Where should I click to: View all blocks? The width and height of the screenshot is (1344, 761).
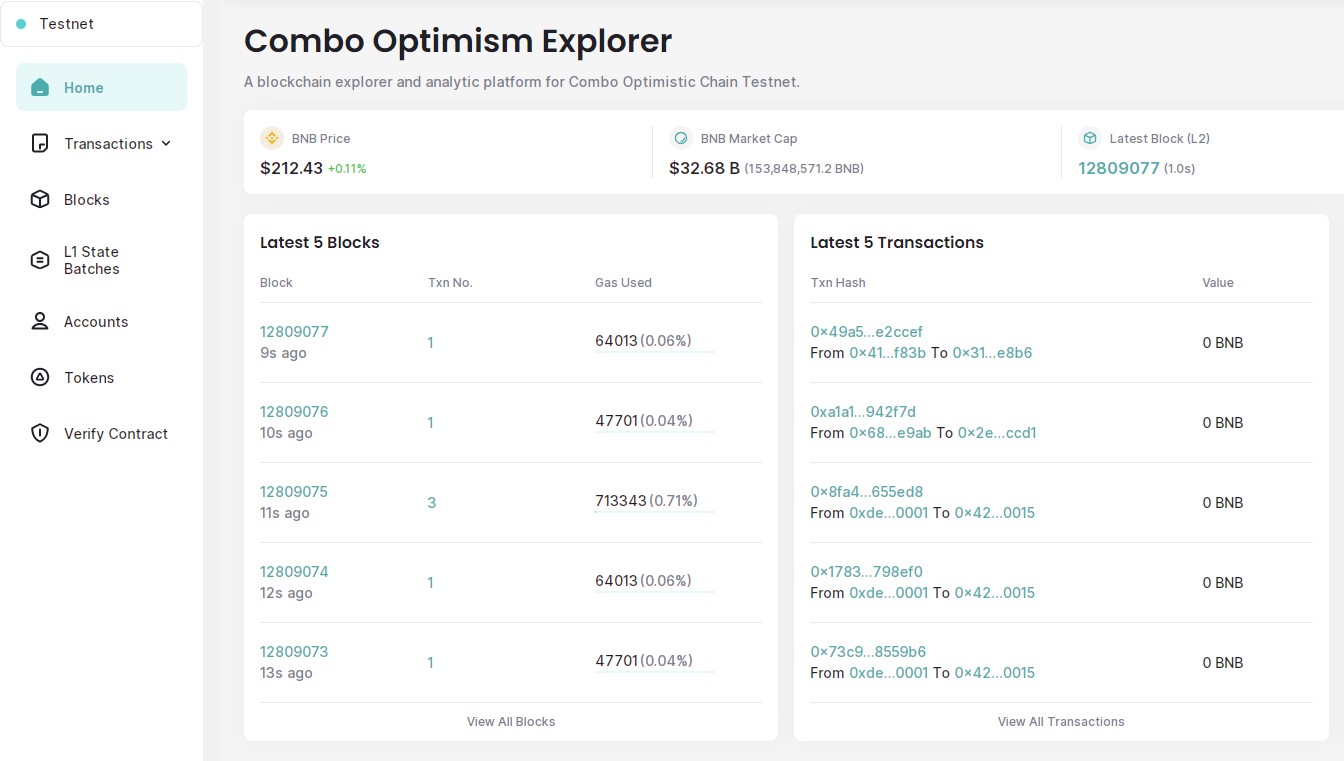(x=511, y=721)
